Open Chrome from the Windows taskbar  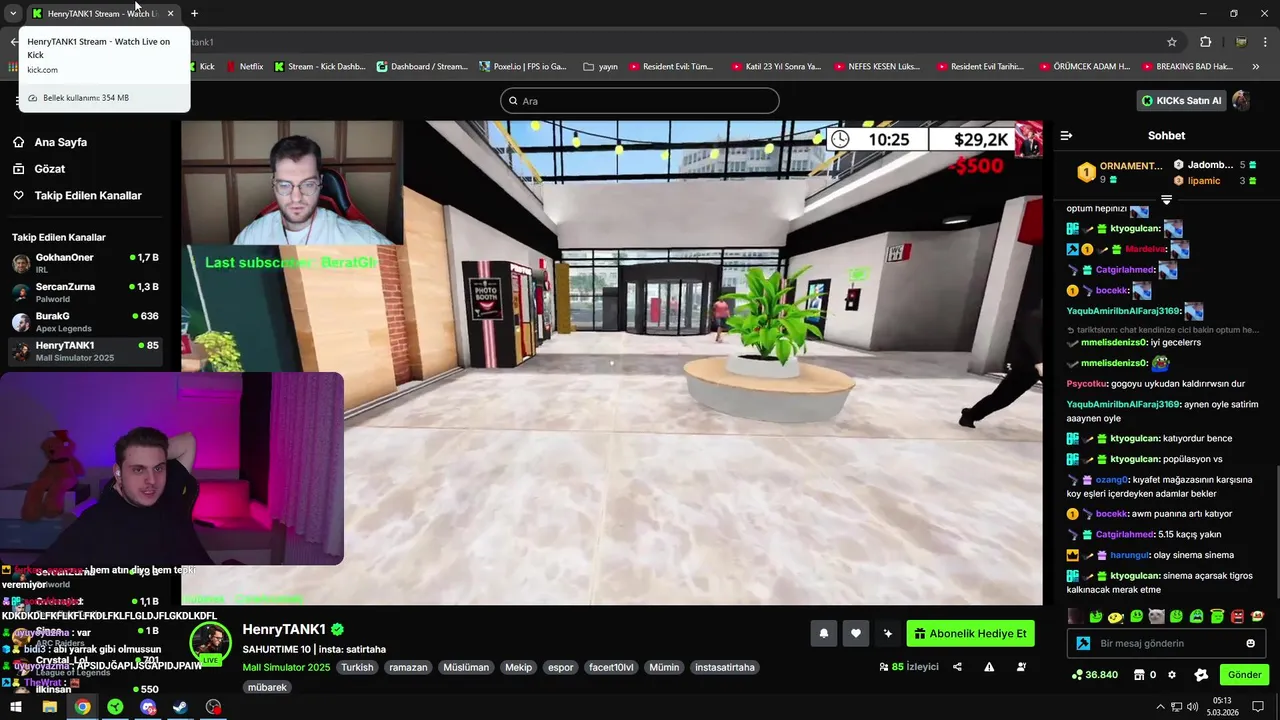click(82, 707)
